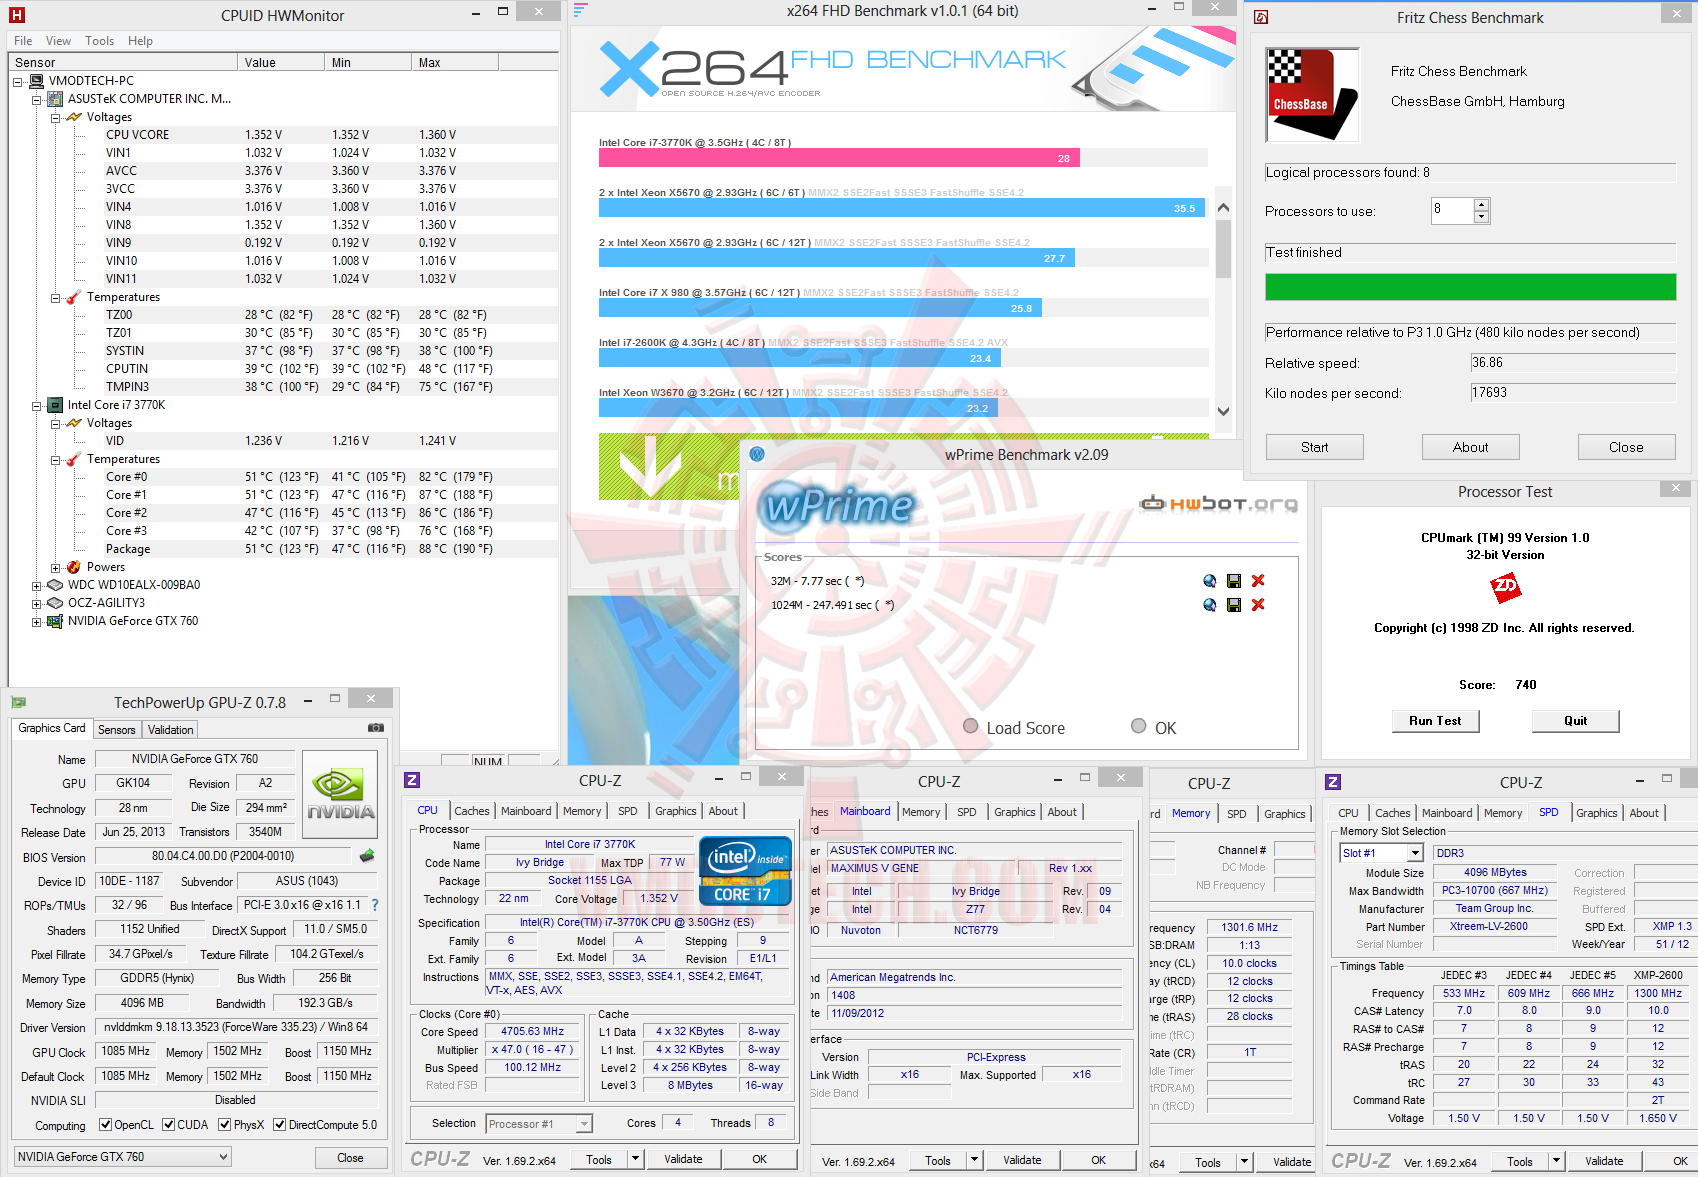
Task: Open the Slot #1 dropdown in CPU-Z SPD
Action: (1381, 853)
